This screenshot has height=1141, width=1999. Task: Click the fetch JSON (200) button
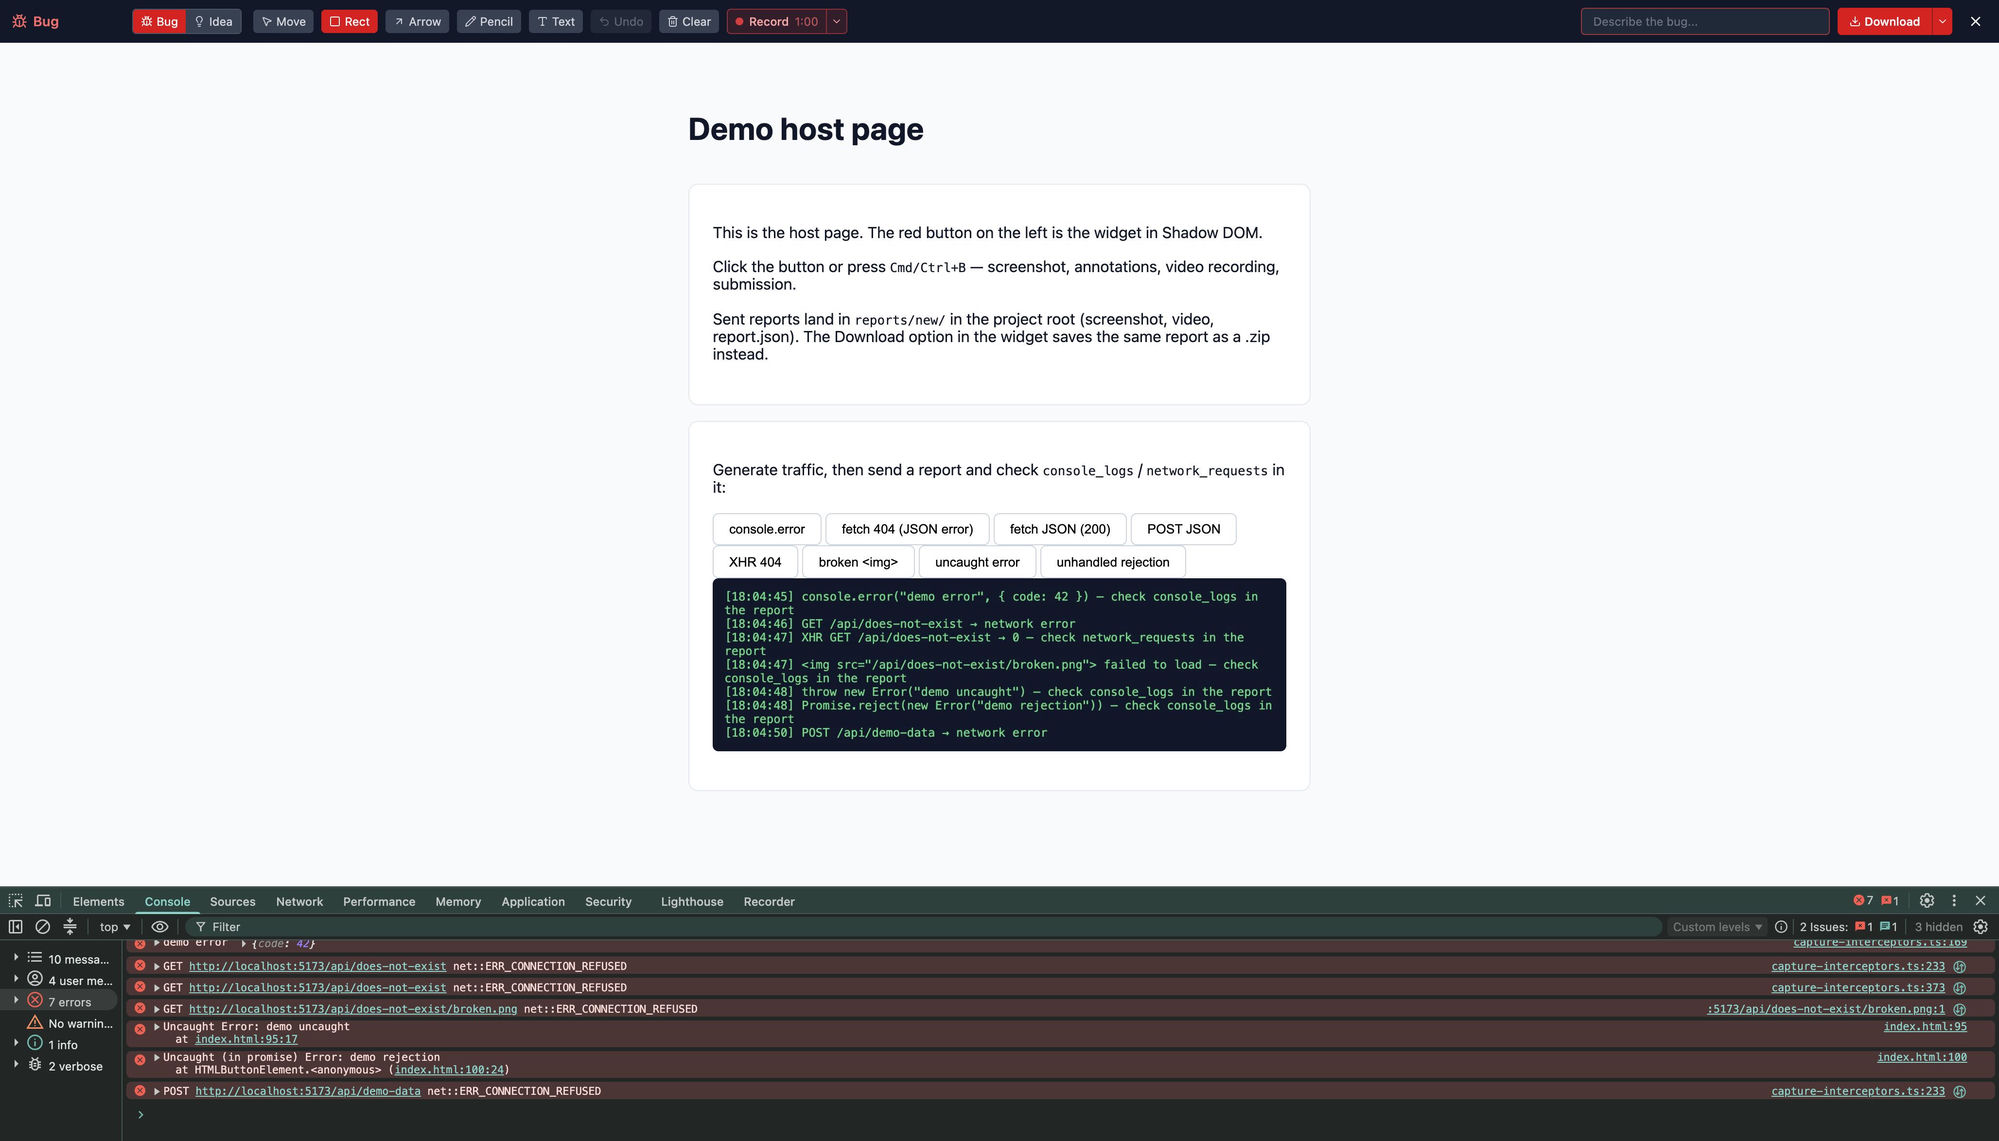coord(1060,529)
